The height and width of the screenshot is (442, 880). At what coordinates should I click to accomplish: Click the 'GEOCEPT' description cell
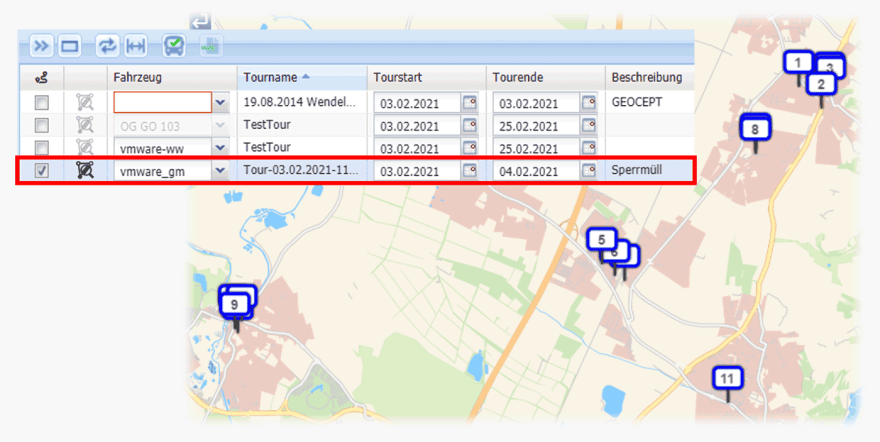click(x=637, y=102)
